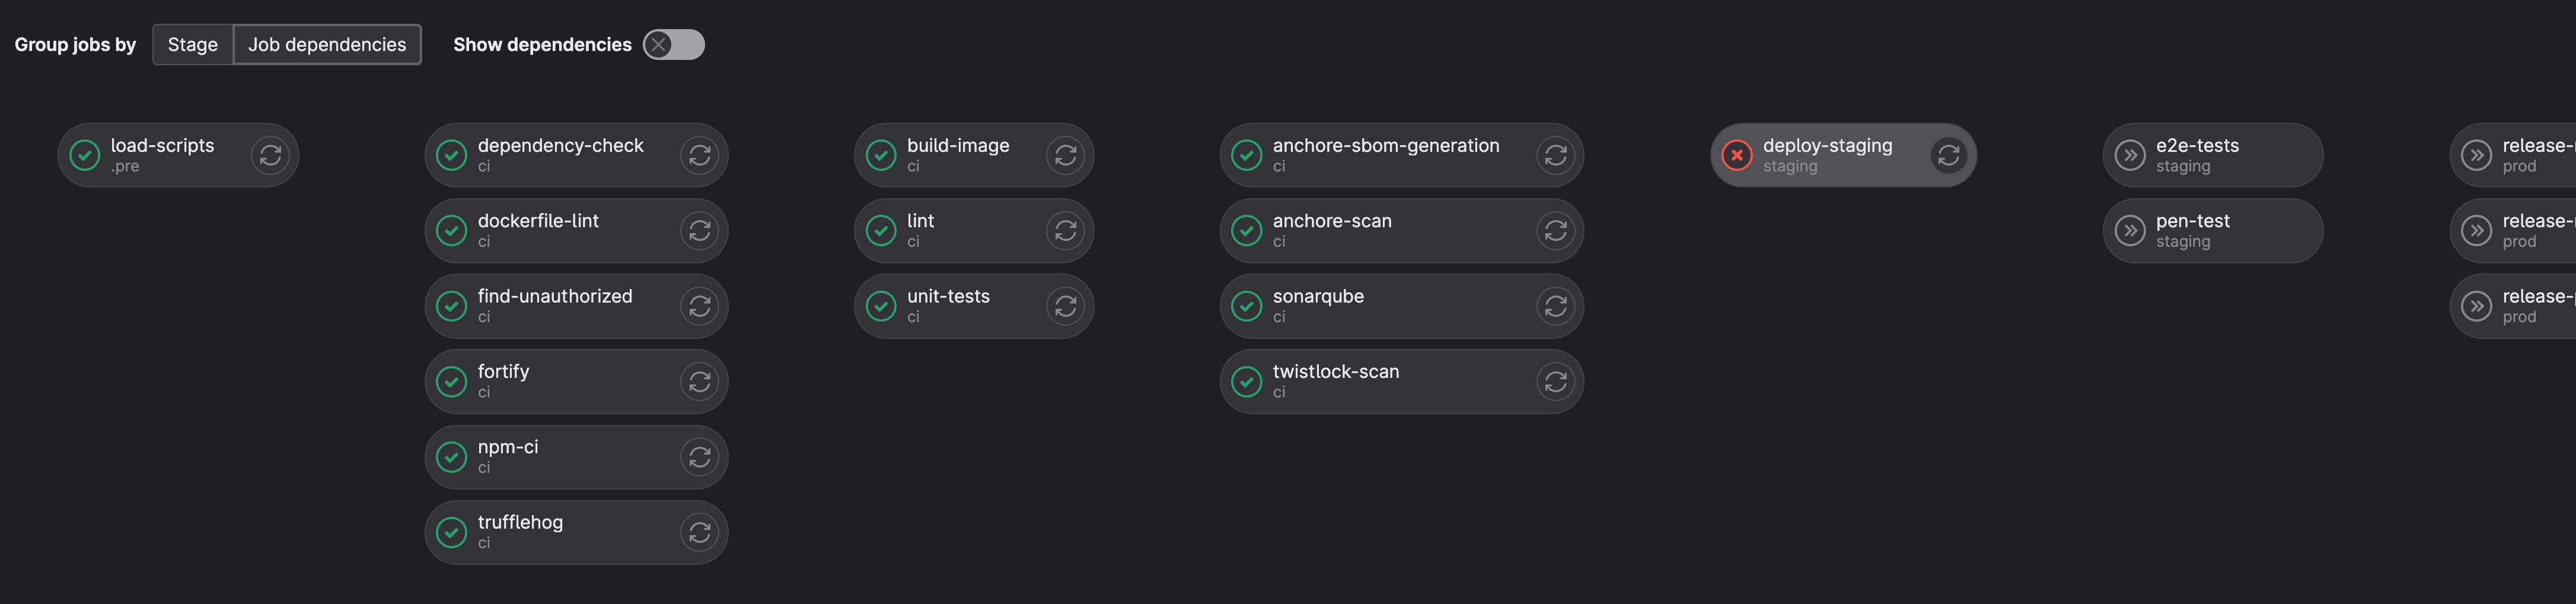Retry the load-scripts job
Viewport: 2576px width, 604px height.
[x=270, y=156]
